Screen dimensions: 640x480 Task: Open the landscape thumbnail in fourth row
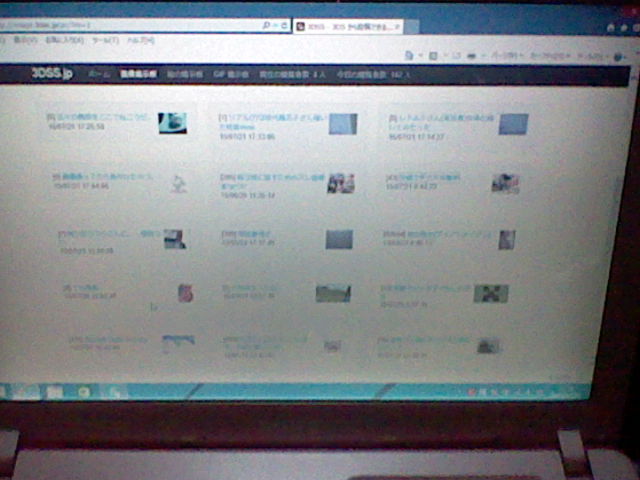pyautogui.click(x=333, y=293)
